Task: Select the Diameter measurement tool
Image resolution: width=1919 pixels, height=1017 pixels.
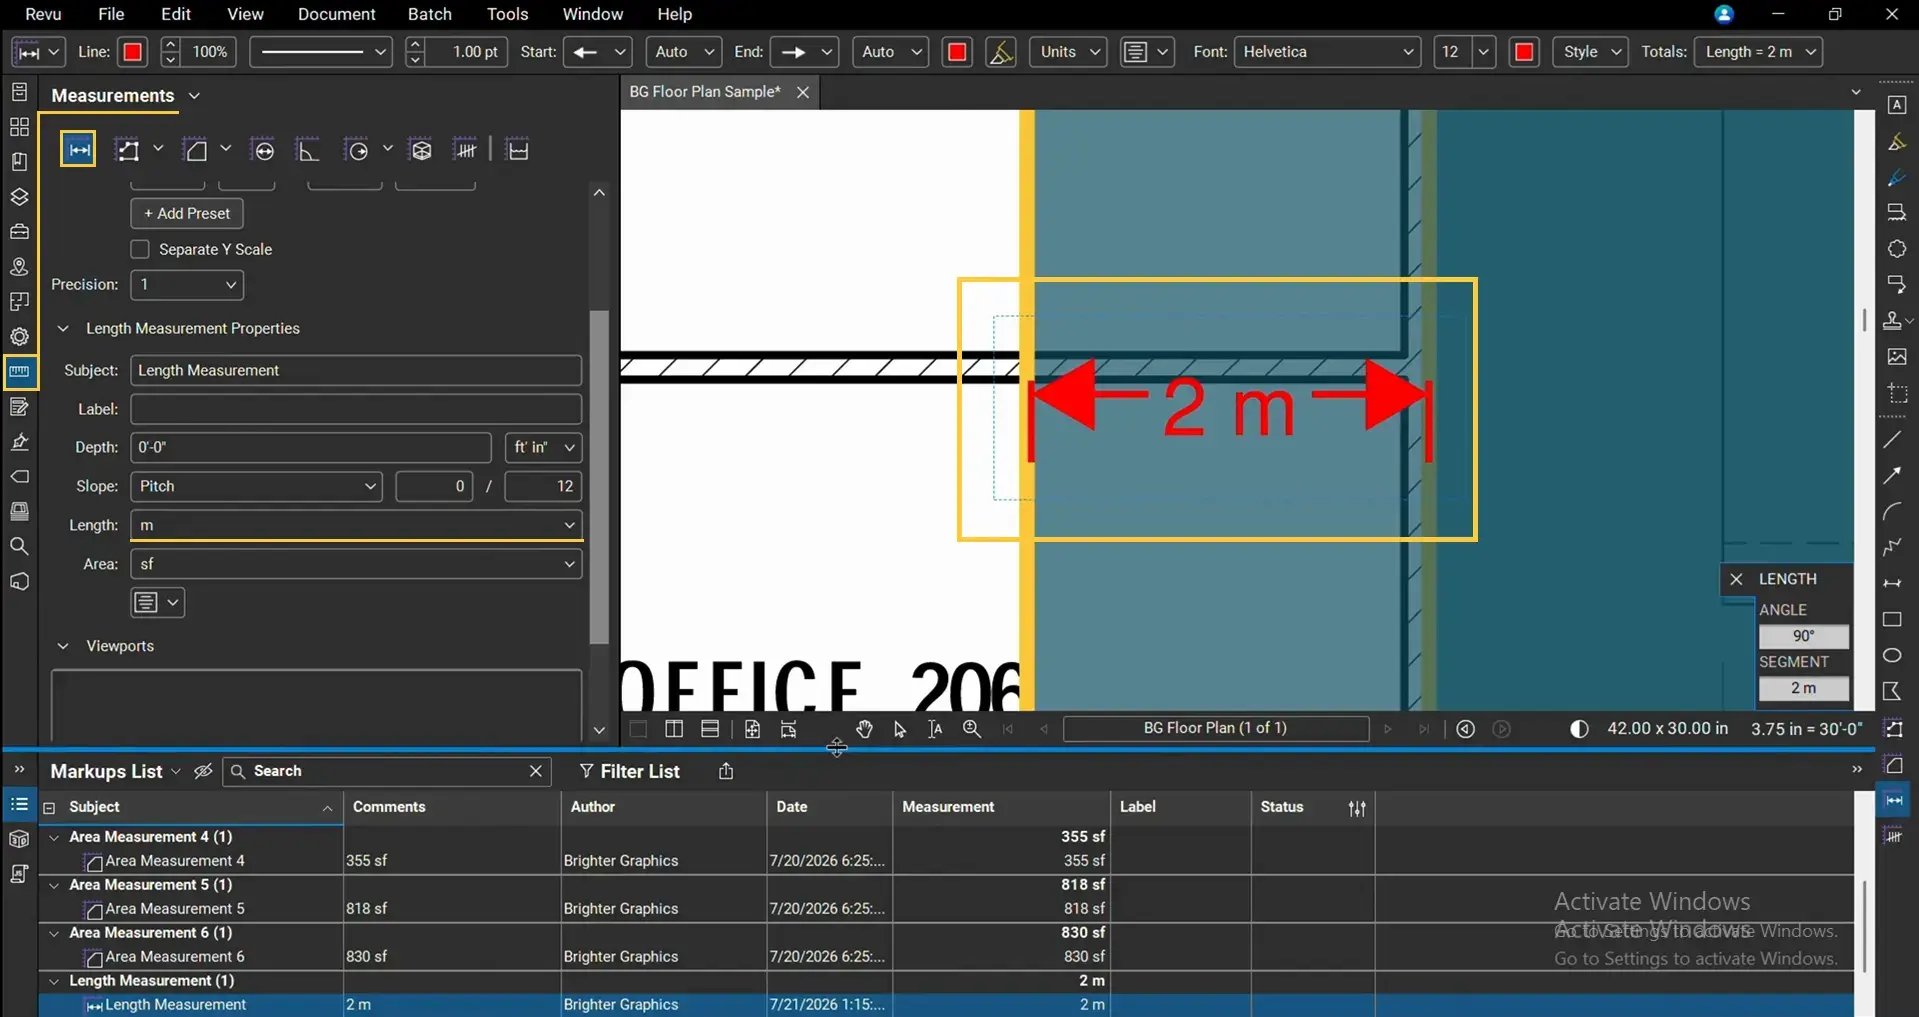Action: click(263, 150)
